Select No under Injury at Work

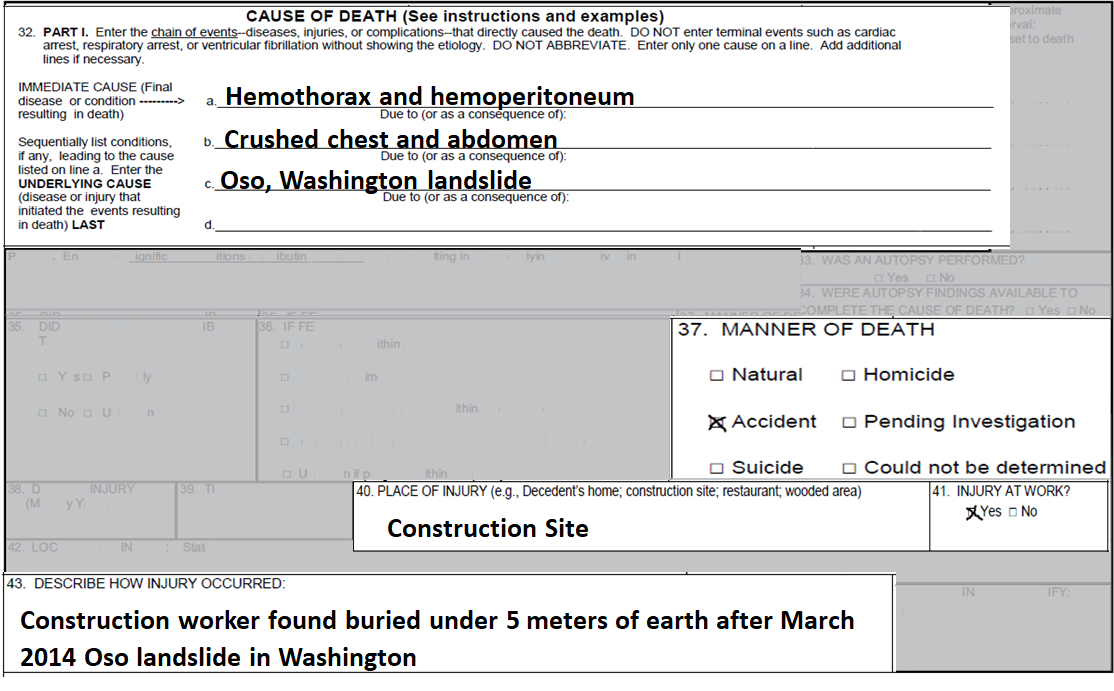click(x=1011, y=512)
